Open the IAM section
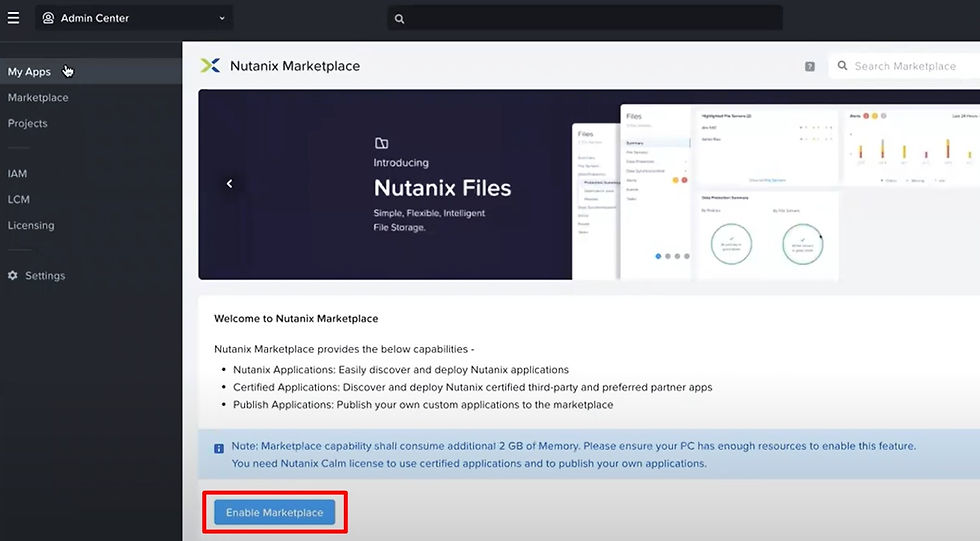Image resolution: width=980 pixels, height=541 pixels. click(17, 174)
